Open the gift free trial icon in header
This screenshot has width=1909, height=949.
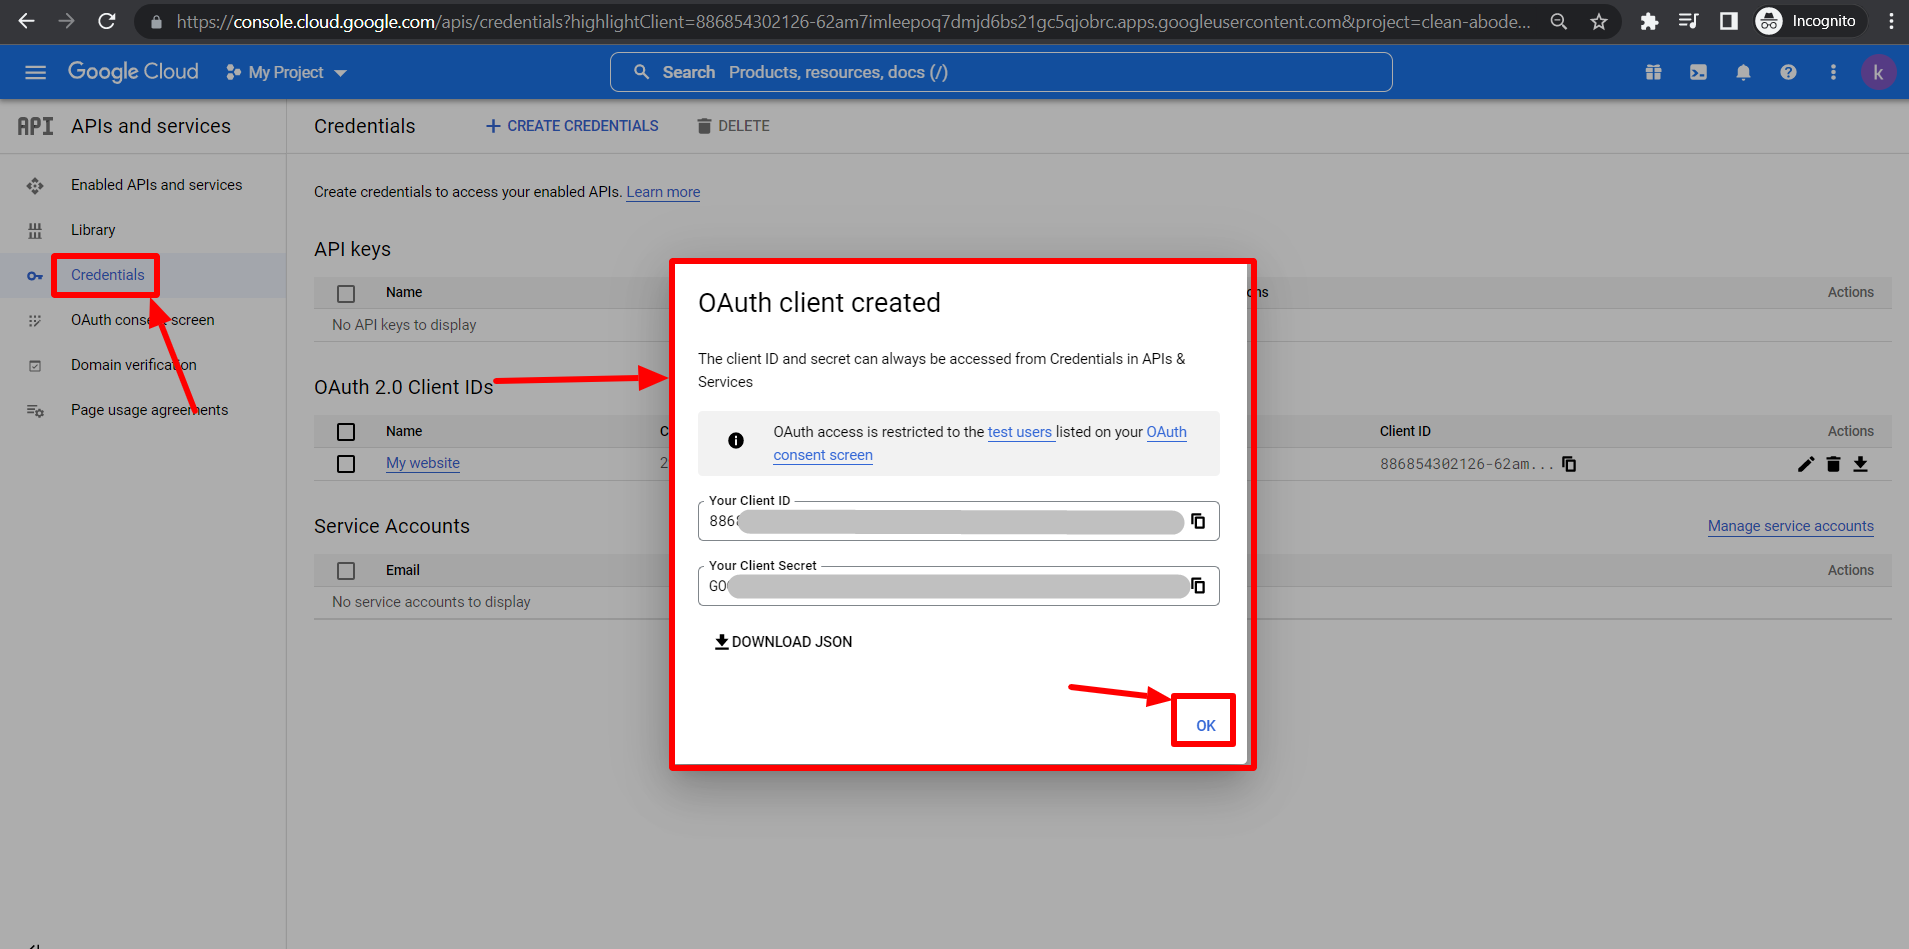click(1654, 72)
